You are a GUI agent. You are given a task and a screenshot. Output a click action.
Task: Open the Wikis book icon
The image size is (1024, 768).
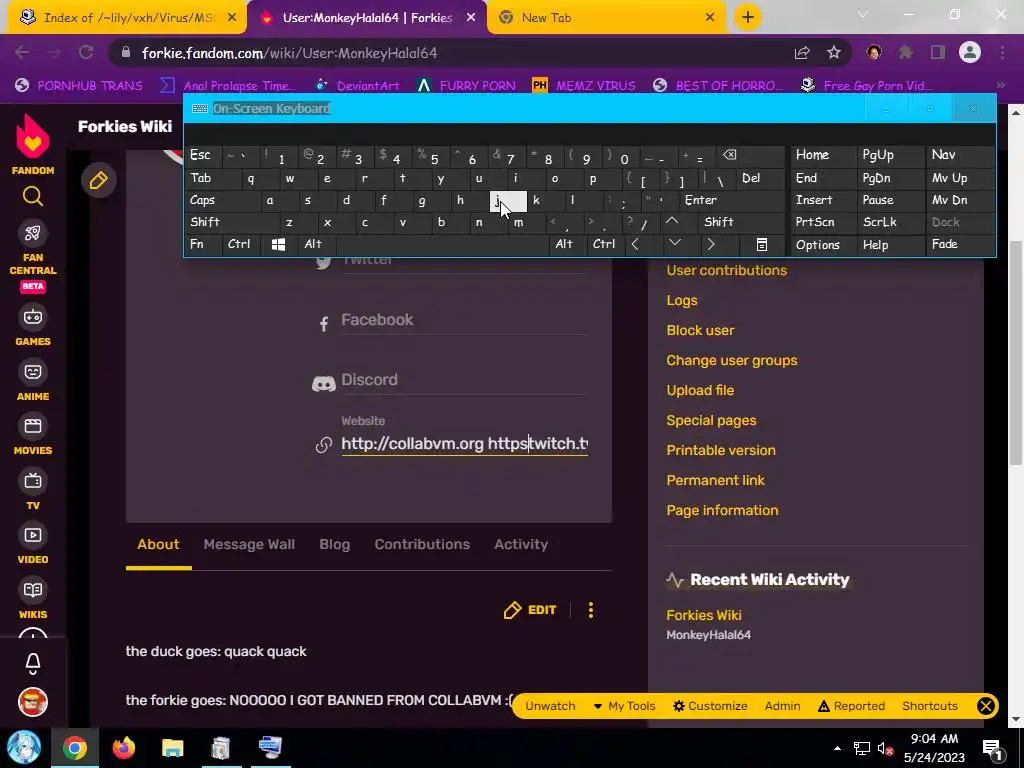click(x=33, y=590)
